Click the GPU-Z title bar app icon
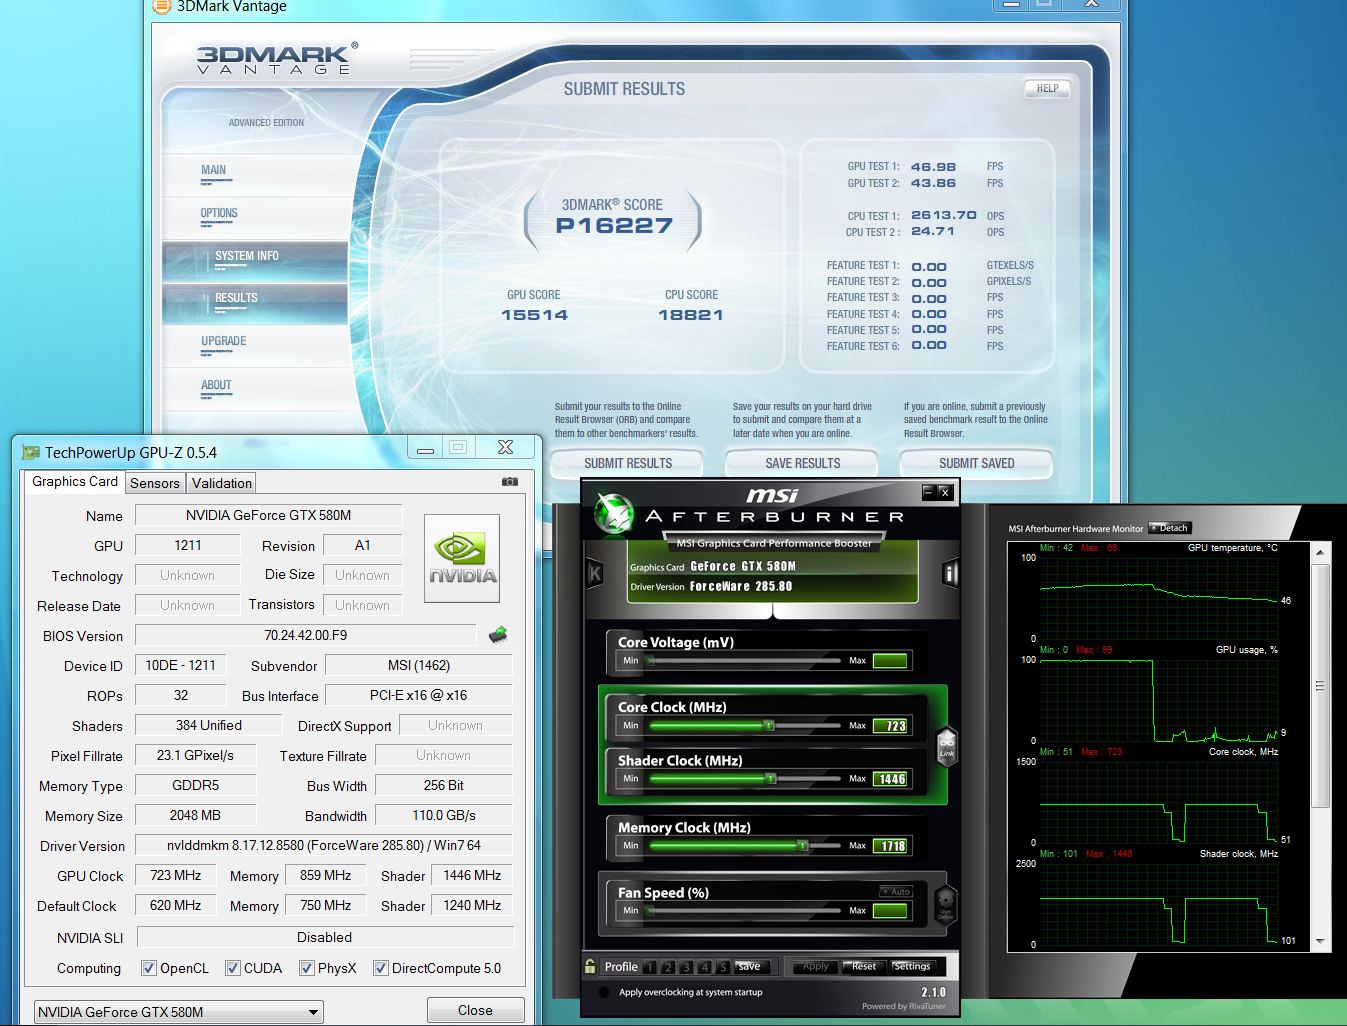 30,452
